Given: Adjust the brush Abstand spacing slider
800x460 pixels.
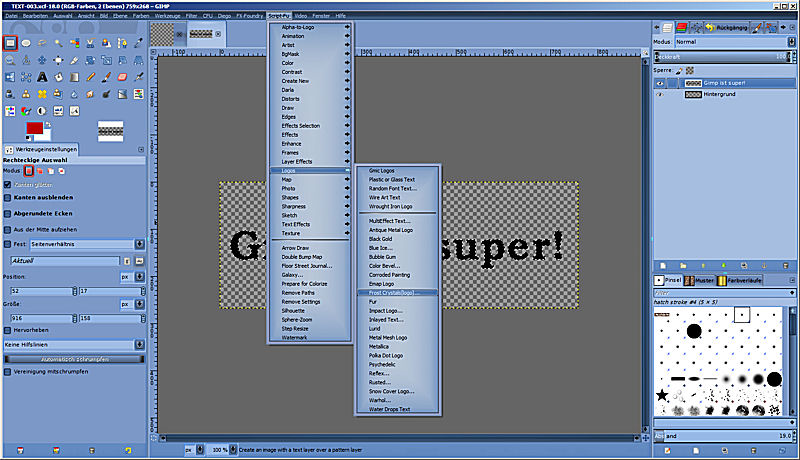Looking at the screenshot, I should click(723, 436).
